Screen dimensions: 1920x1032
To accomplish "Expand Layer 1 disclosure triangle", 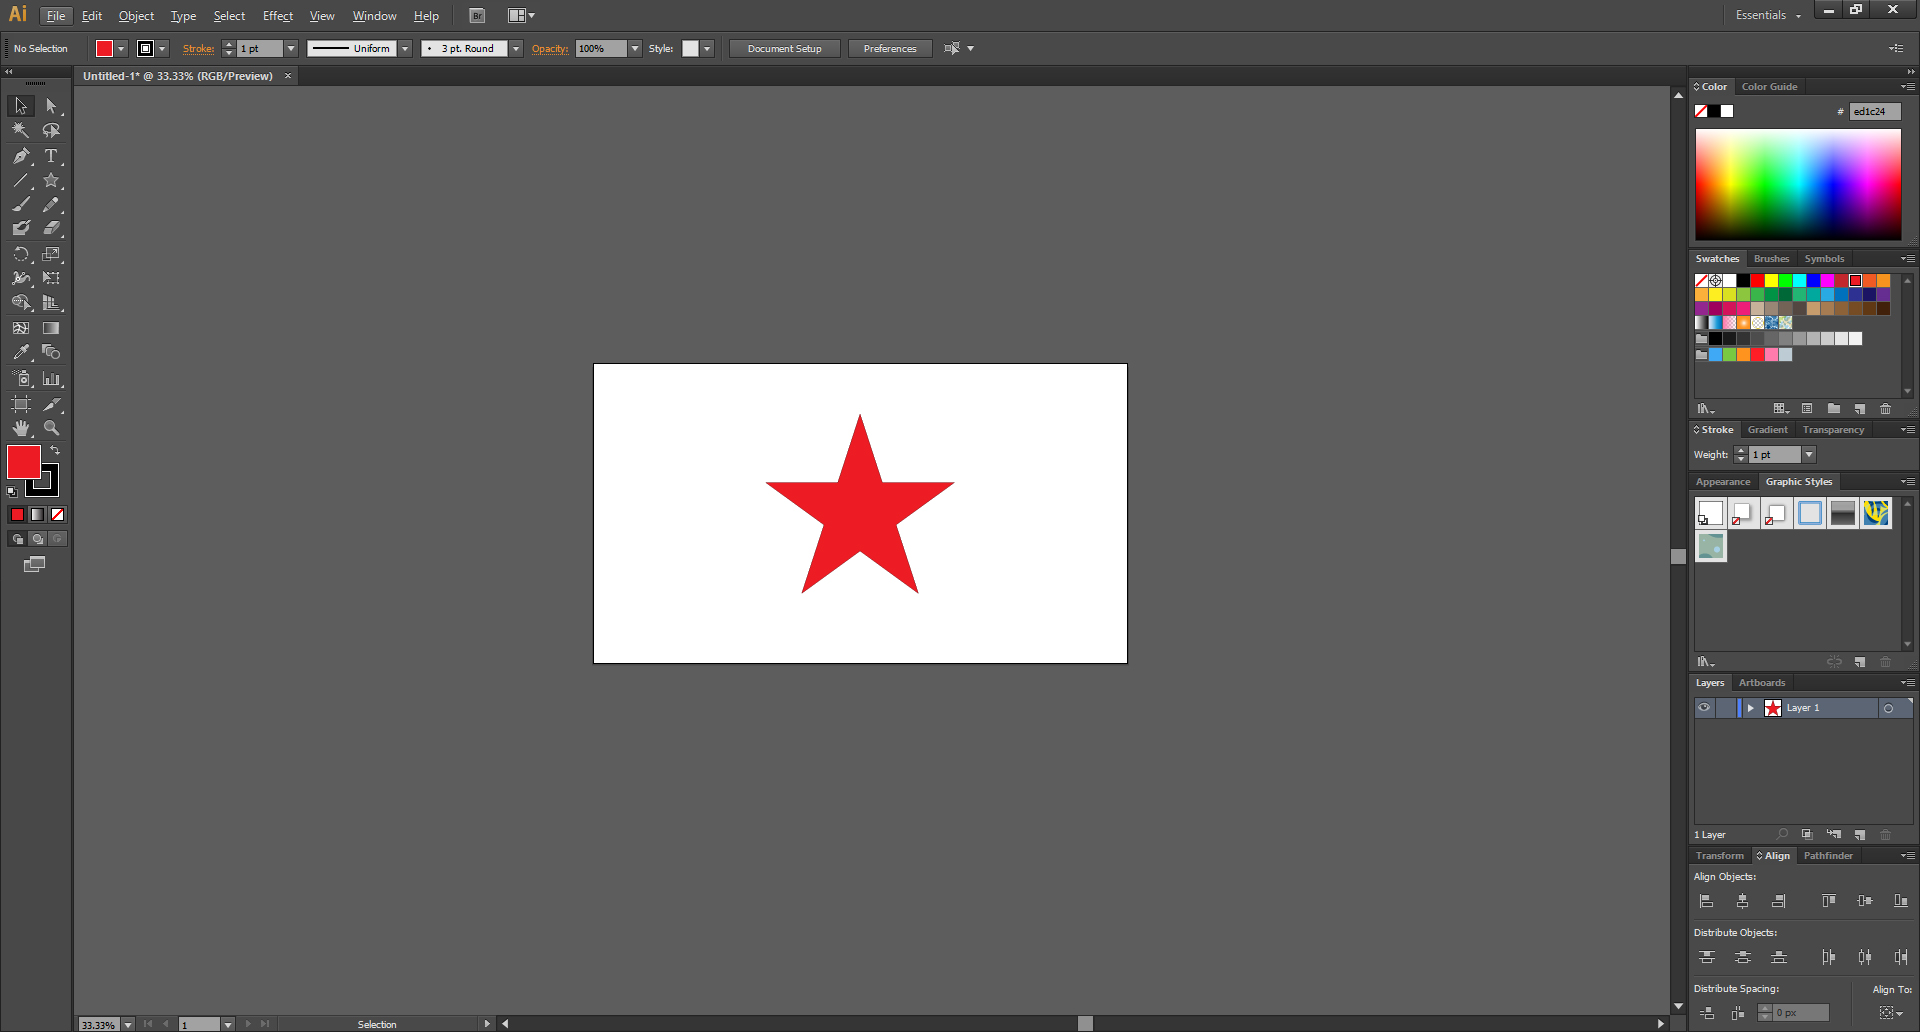I will coord(1751,708).
